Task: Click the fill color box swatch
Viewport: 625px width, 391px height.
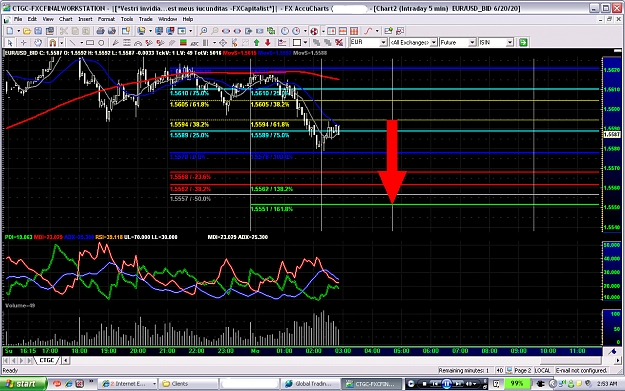Action: click(x=297, y=42)
